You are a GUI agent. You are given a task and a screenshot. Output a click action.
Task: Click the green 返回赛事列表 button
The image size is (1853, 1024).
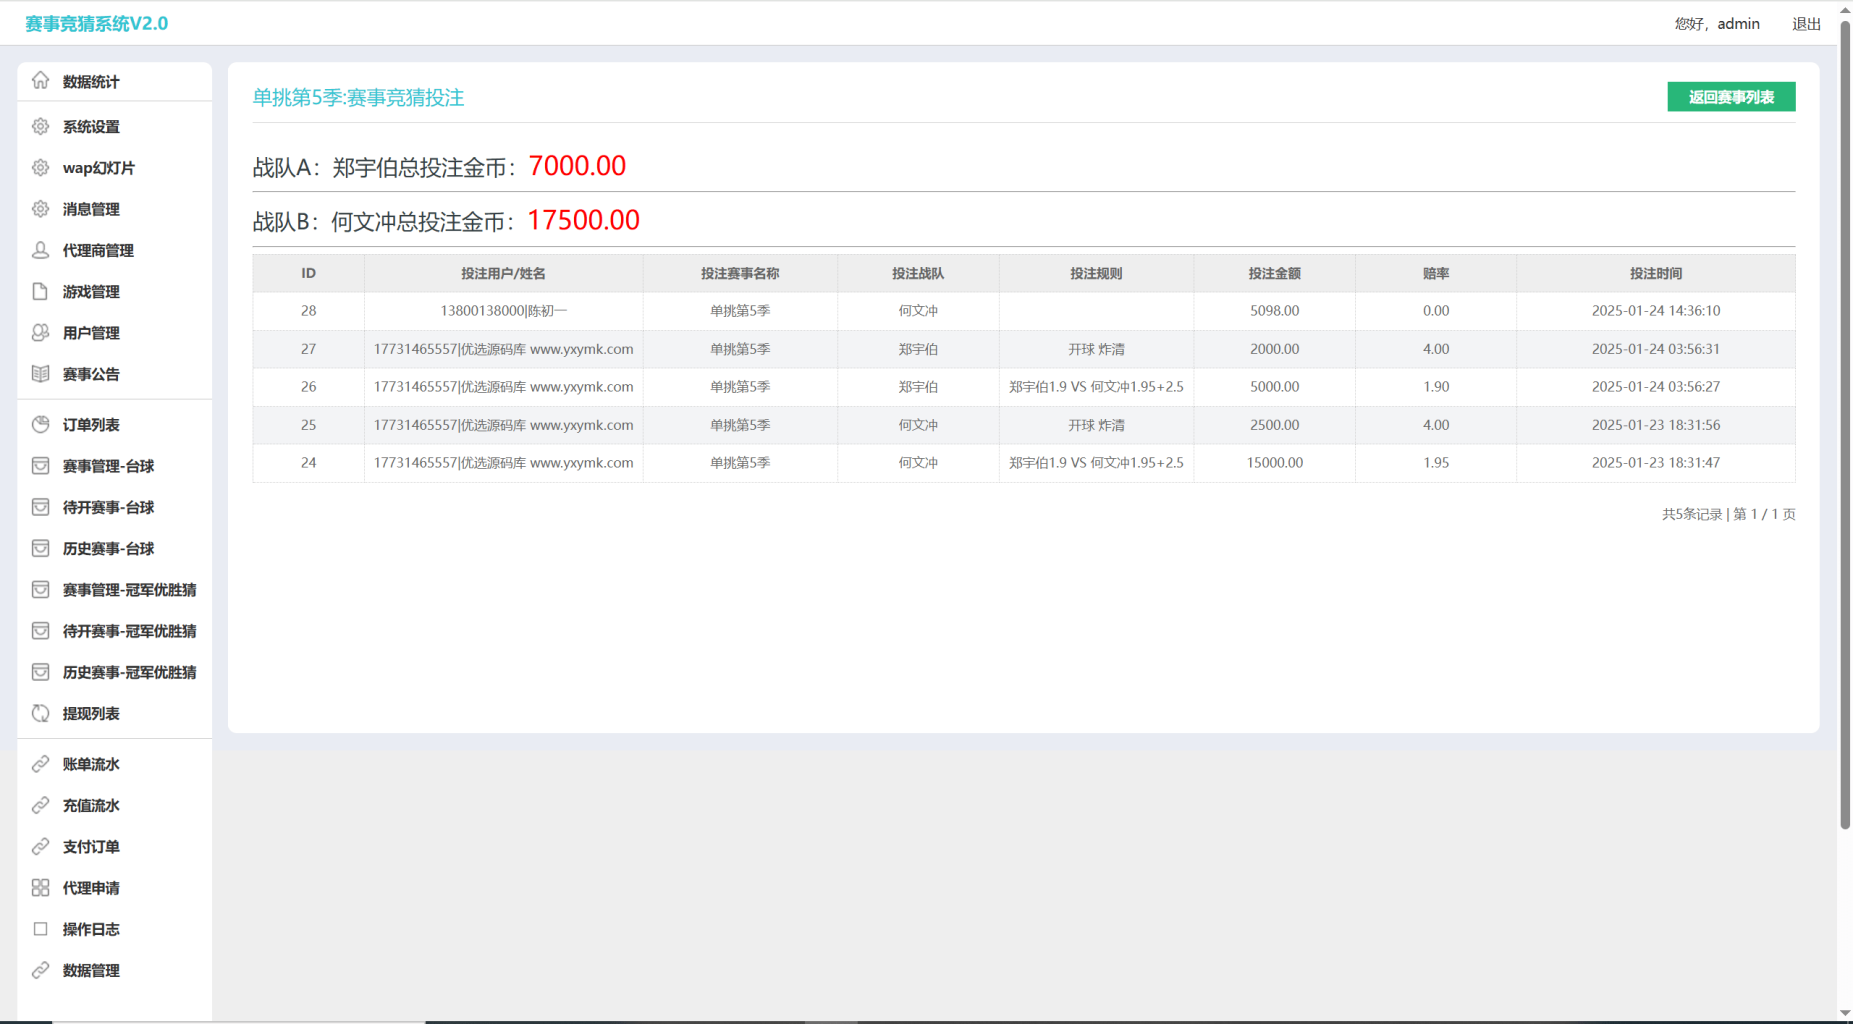(x=1731, y=97)
